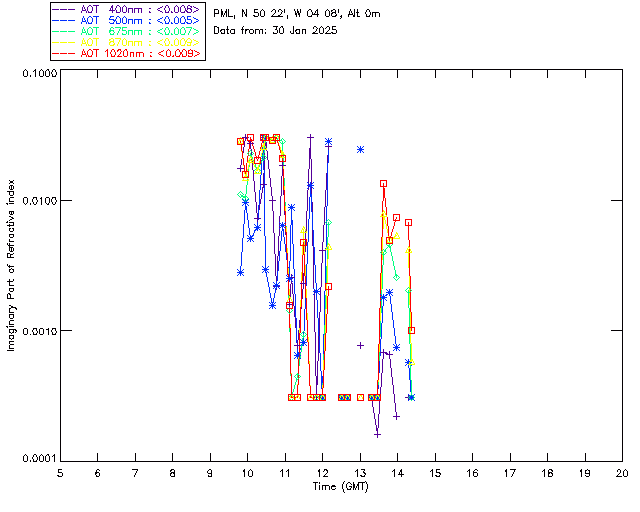The image size is (640, 512).
Task: Click the x-axis tick label 5
Action: tap(60, 473)
